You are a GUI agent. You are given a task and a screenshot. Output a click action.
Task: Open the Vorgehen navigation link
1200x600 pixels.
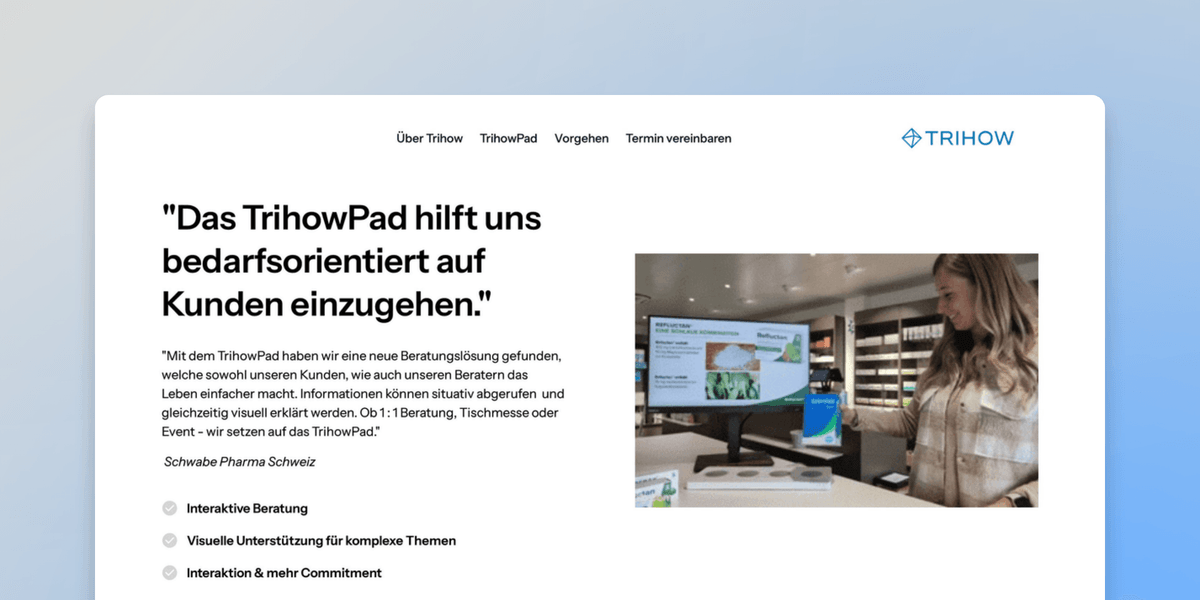[582, 139]
